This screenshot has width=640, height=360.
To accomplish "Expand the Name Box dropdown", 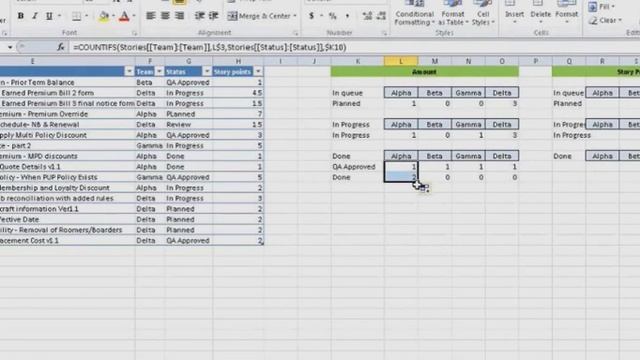I will coord(10,47).
